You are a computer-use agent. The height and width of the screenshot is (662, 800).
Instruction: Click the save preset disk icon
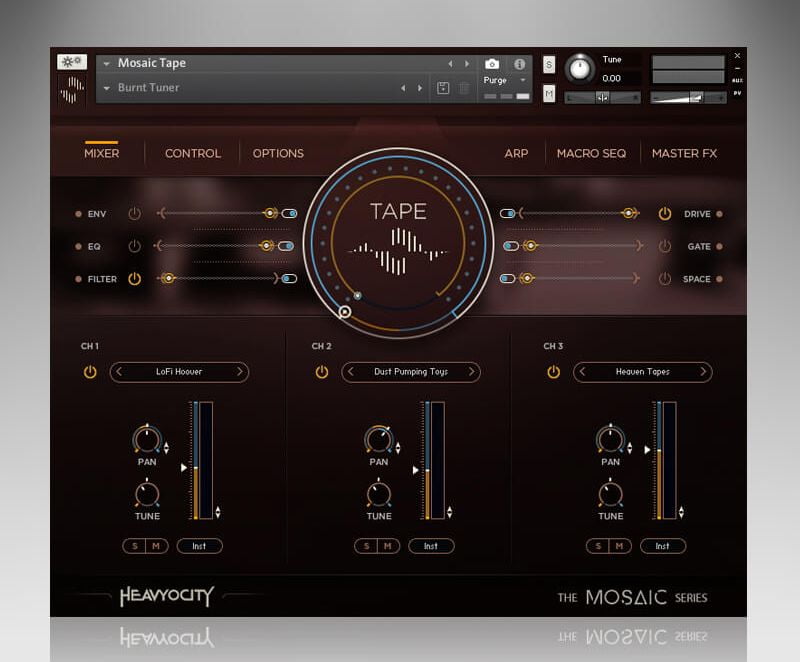tap(444, 88)
